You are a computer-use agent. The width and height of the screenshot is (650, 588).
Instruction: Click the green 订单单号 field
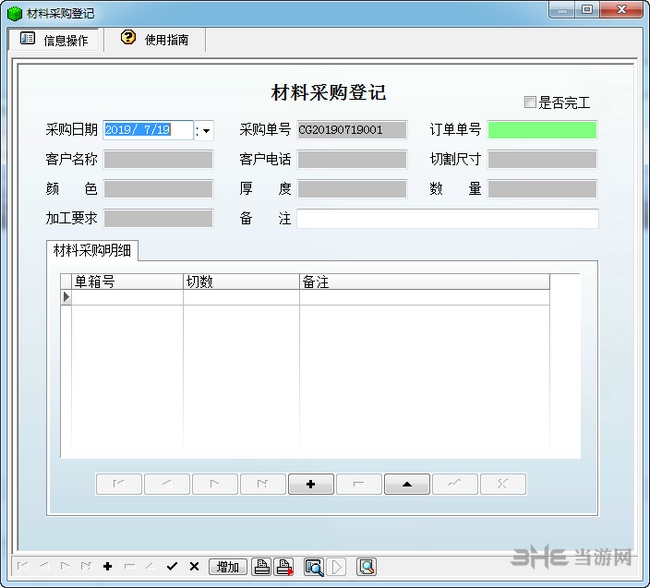point(542,130)
